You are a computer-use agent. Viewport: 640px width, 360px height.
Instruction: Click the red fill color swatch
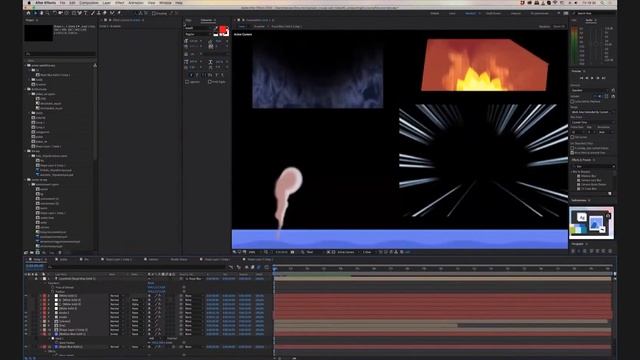(223, 29)
